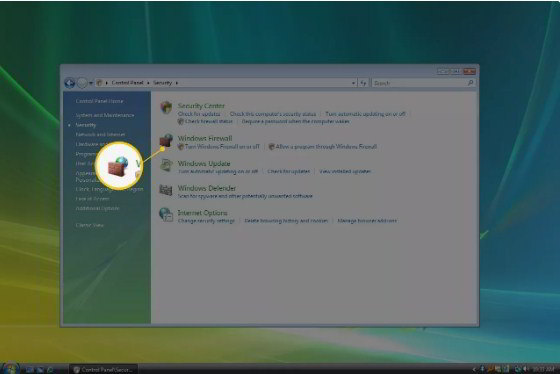Open Ease of Access category

92,199
